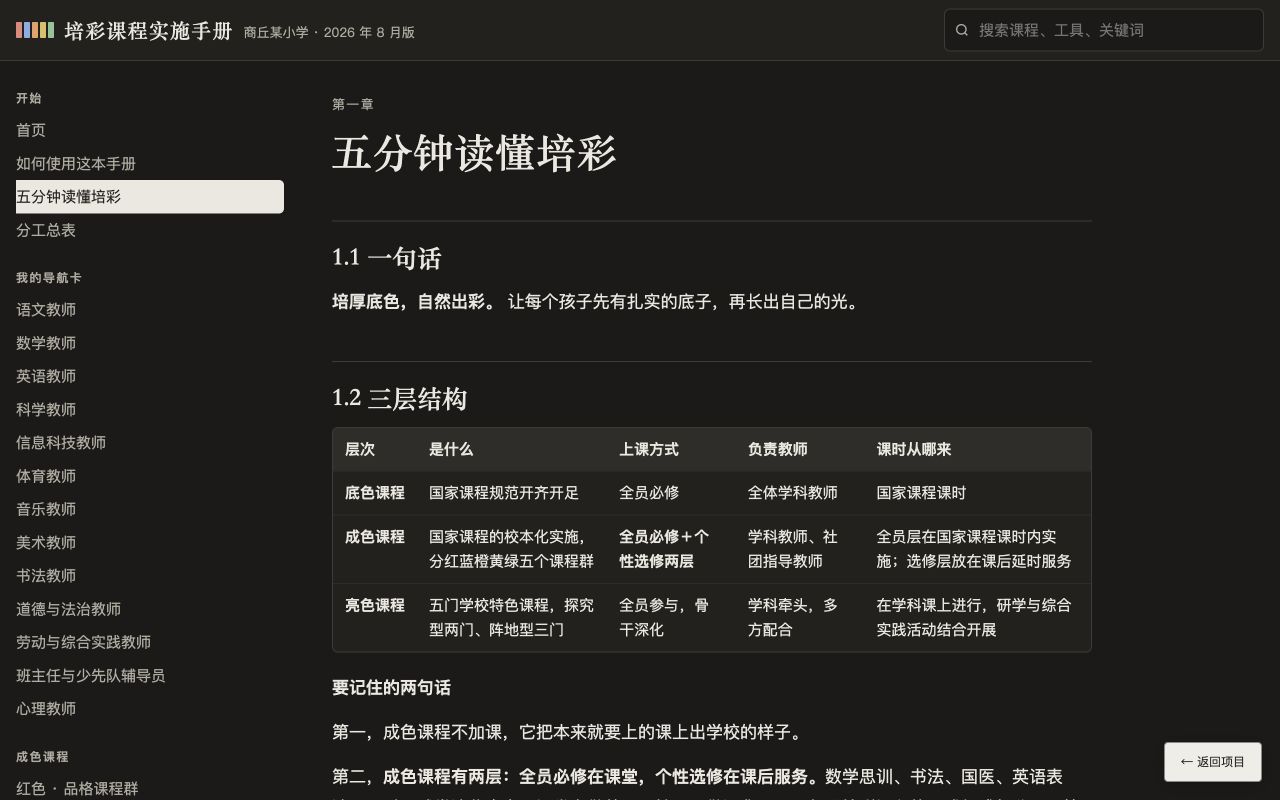The image size is (1280, 800).
Task: Click the 国家课程课时 table cell
Action: pos(922,492)
